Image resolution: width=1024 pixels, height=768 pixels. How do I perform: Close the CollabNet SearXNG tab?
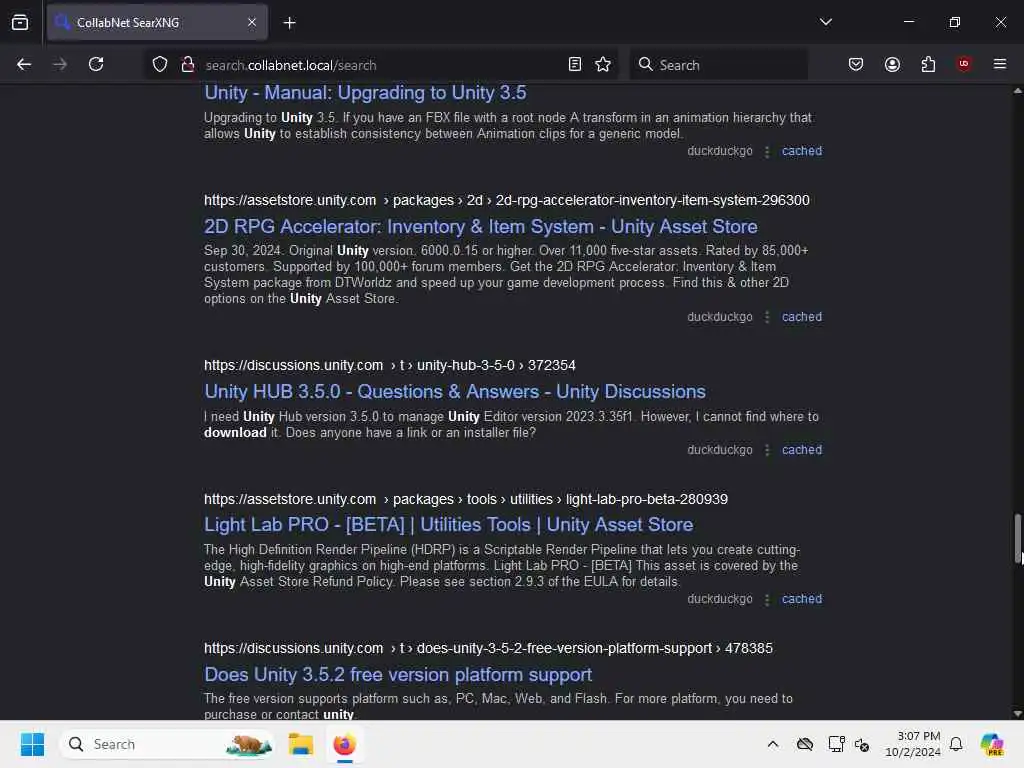tap(252, 22)
